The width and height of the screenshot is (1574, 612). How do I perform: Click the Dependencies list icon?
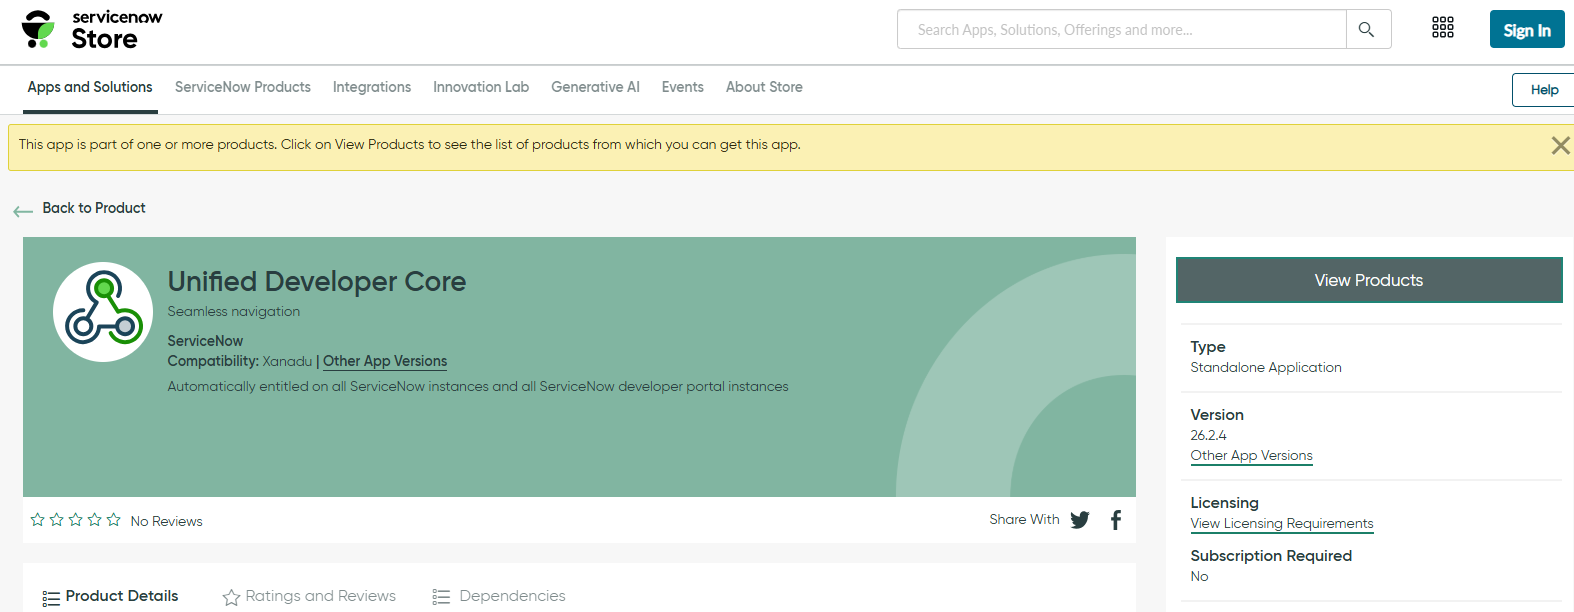click(x=441, y=597)
